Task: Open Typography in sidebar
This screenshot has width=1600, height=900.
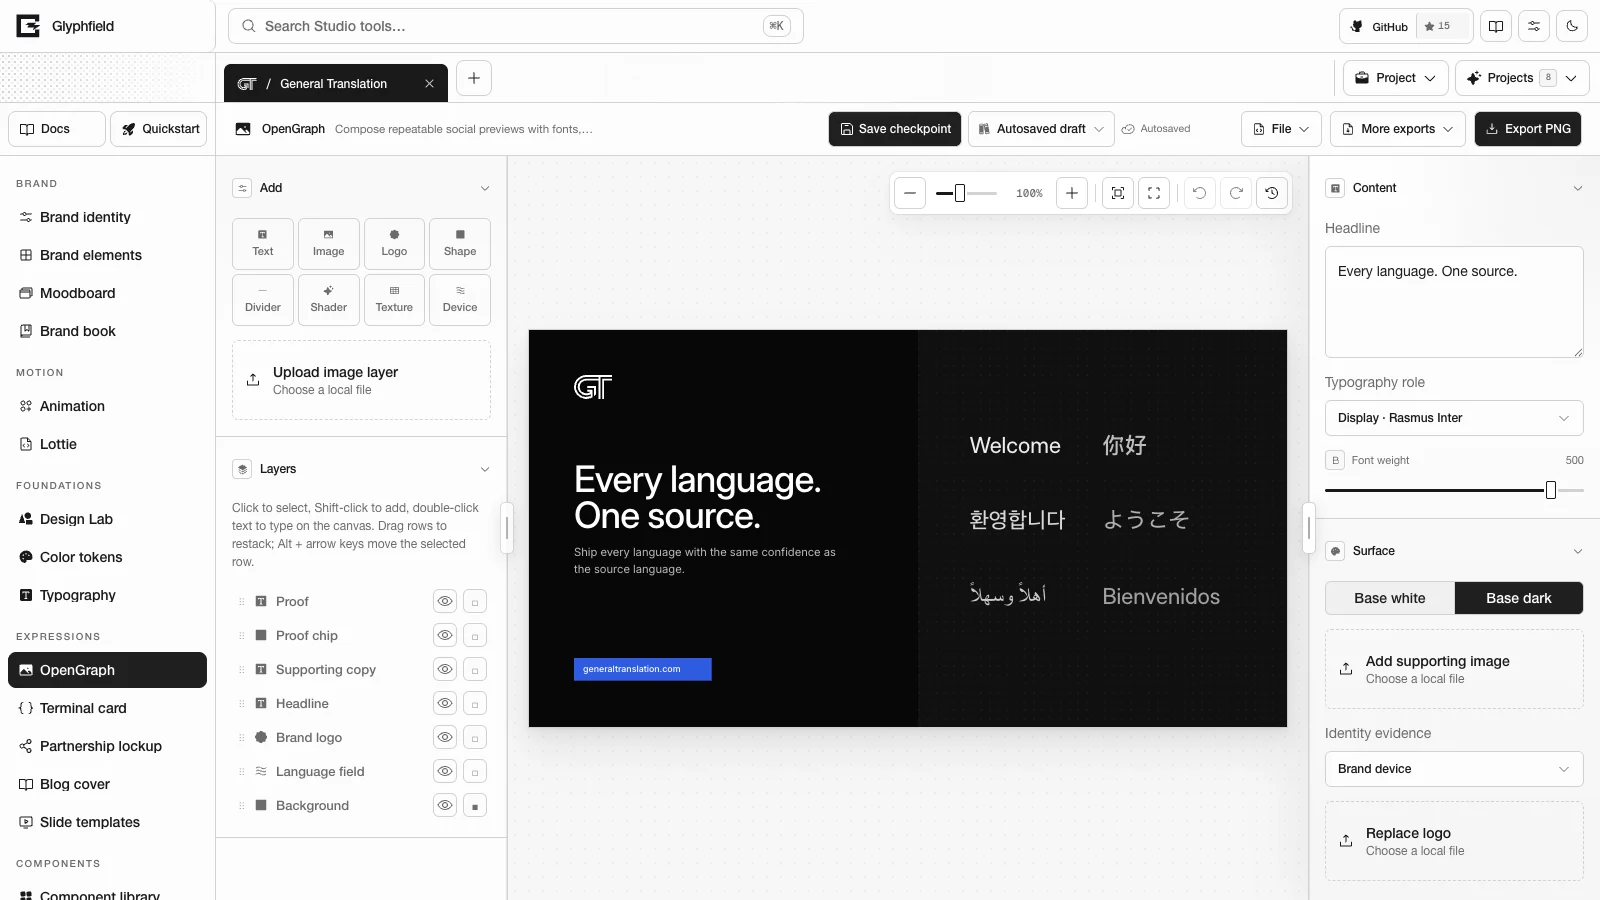Action: [x=107, y=595]
